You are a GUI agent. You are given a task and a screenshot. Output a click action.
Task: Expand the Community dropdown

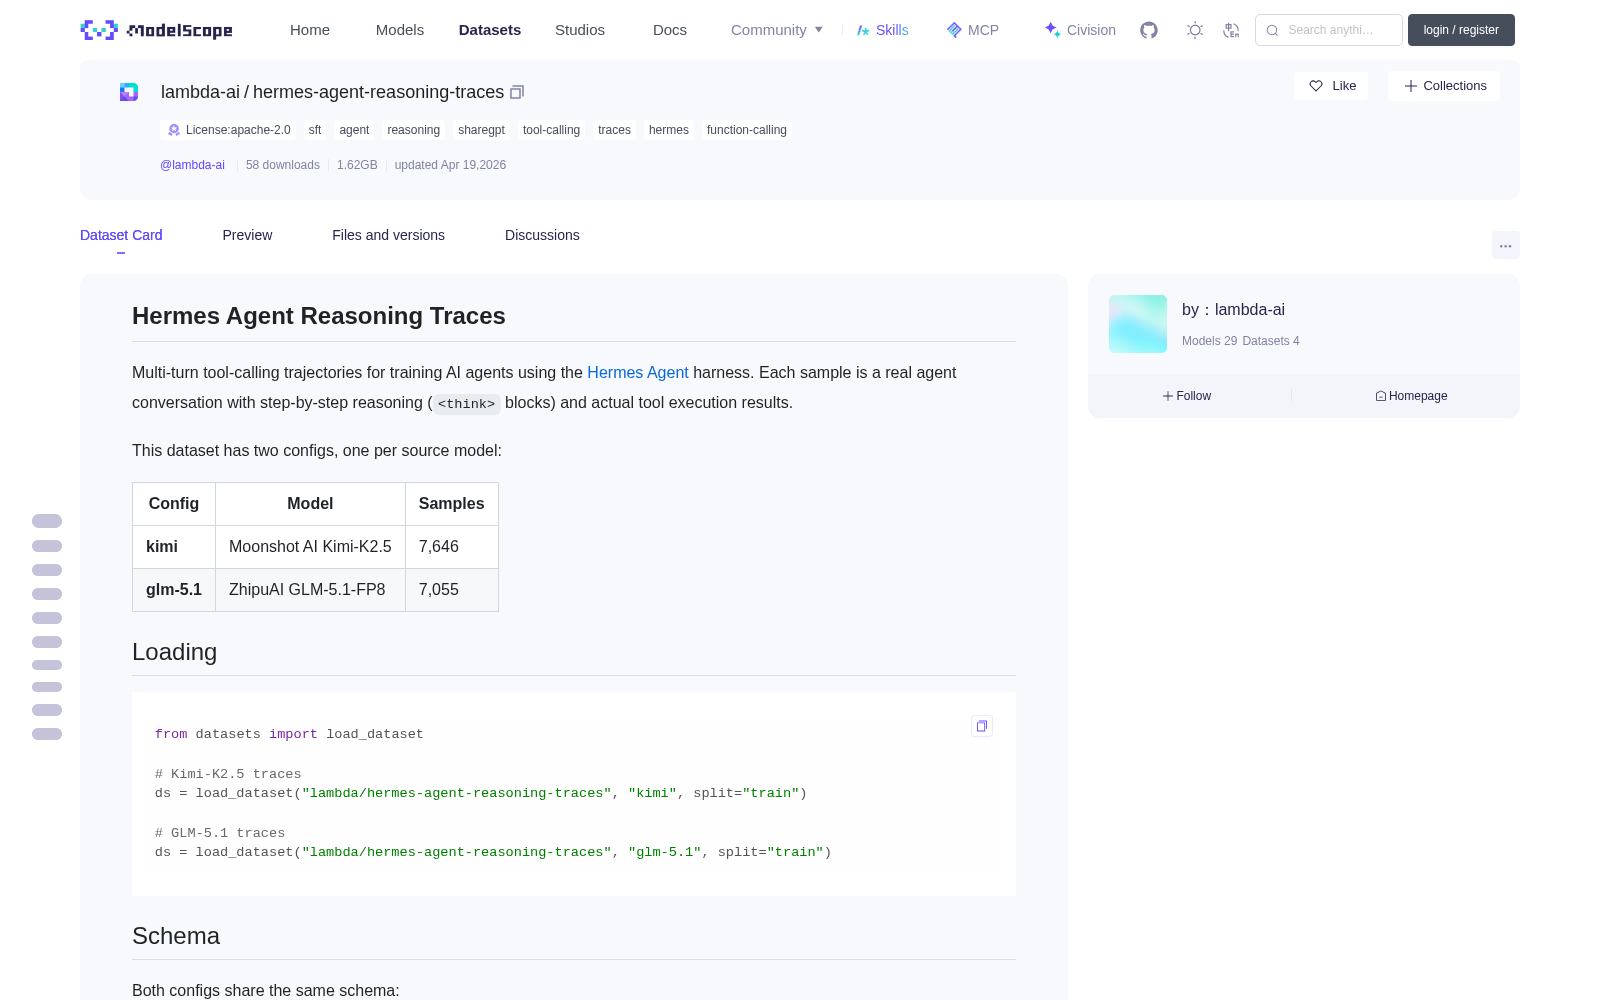(x=777, y=30)
